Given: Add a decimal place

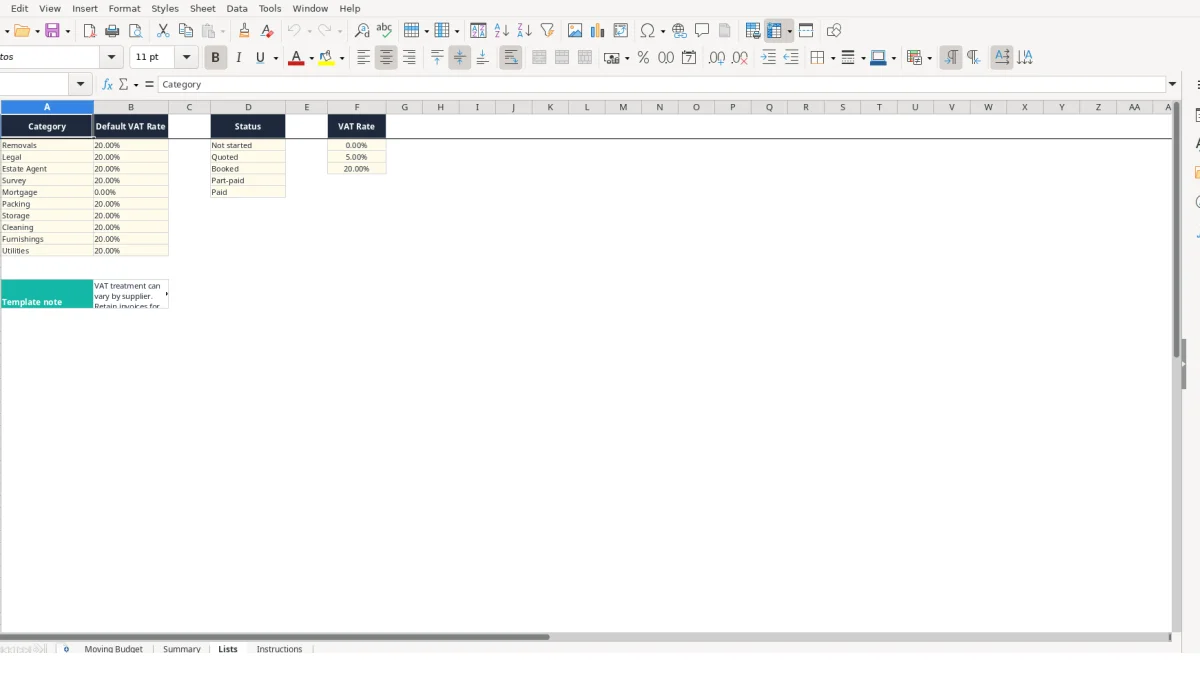Looking at the screenshot, I should [x=717, y=58].
